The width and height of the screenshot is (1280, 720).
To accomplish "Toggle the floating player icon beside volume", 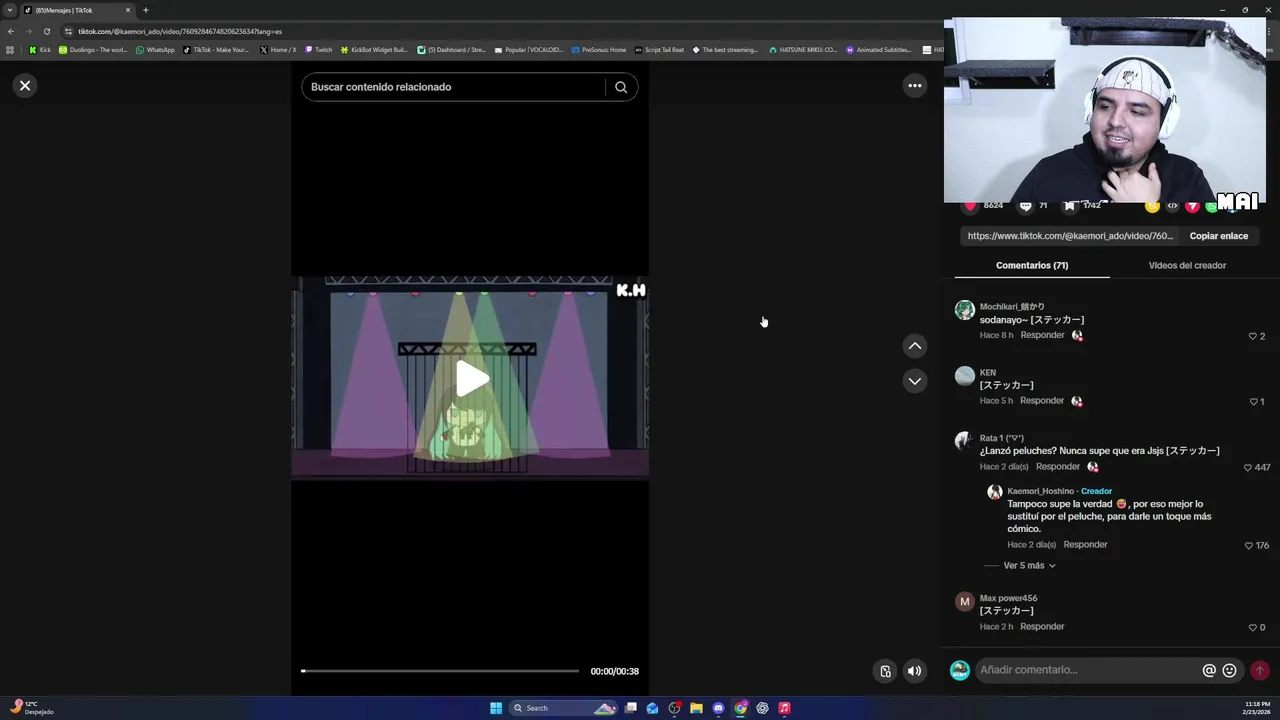I will [885, 671].
